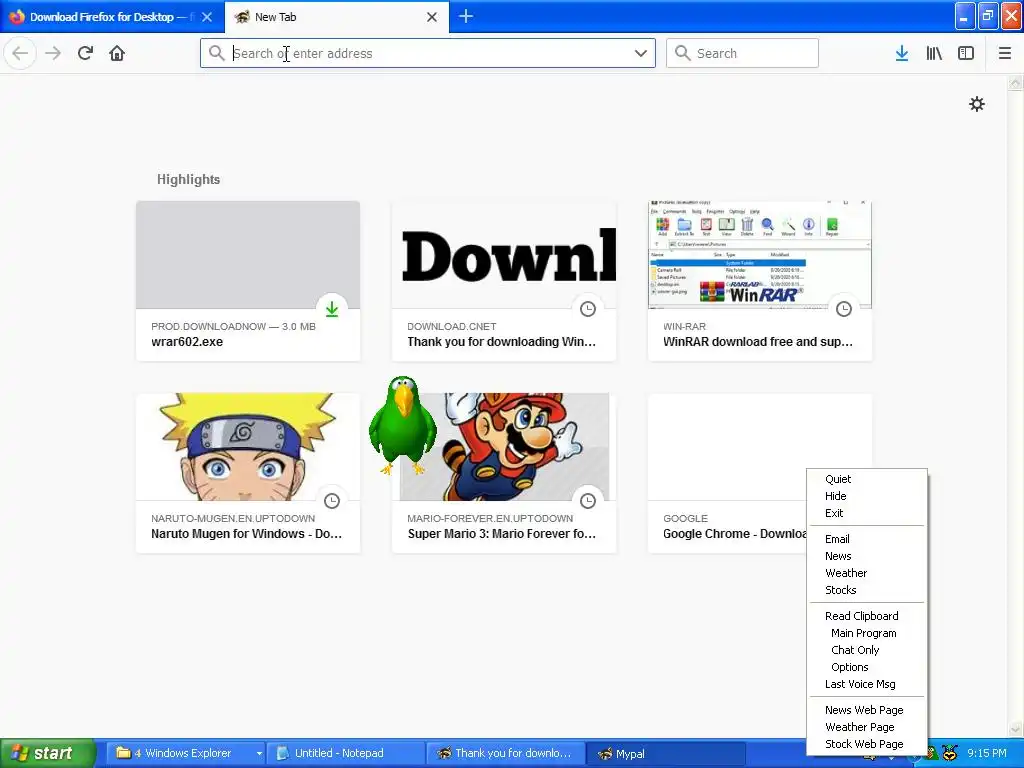Focus the Search or enter address field

click(x=428, y=53)
